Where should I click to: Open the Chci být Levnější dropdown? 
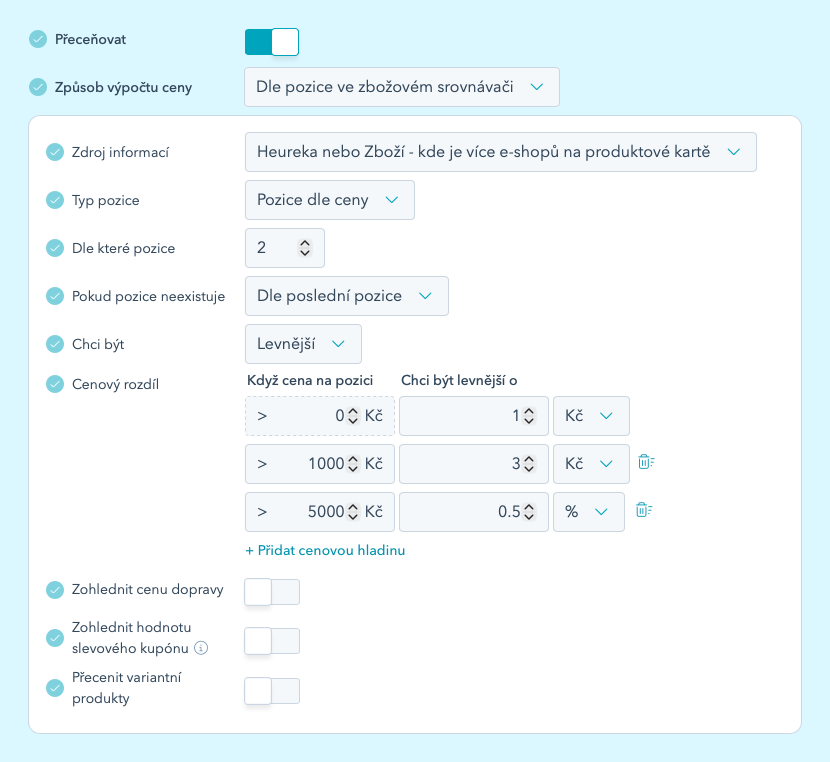(x=303, y=344)
